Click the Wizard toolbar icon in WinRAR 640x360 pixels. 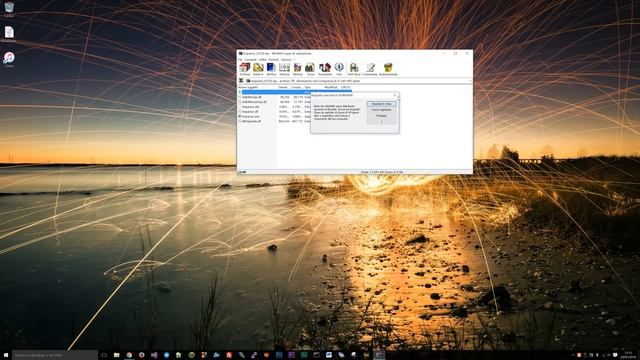325,69
